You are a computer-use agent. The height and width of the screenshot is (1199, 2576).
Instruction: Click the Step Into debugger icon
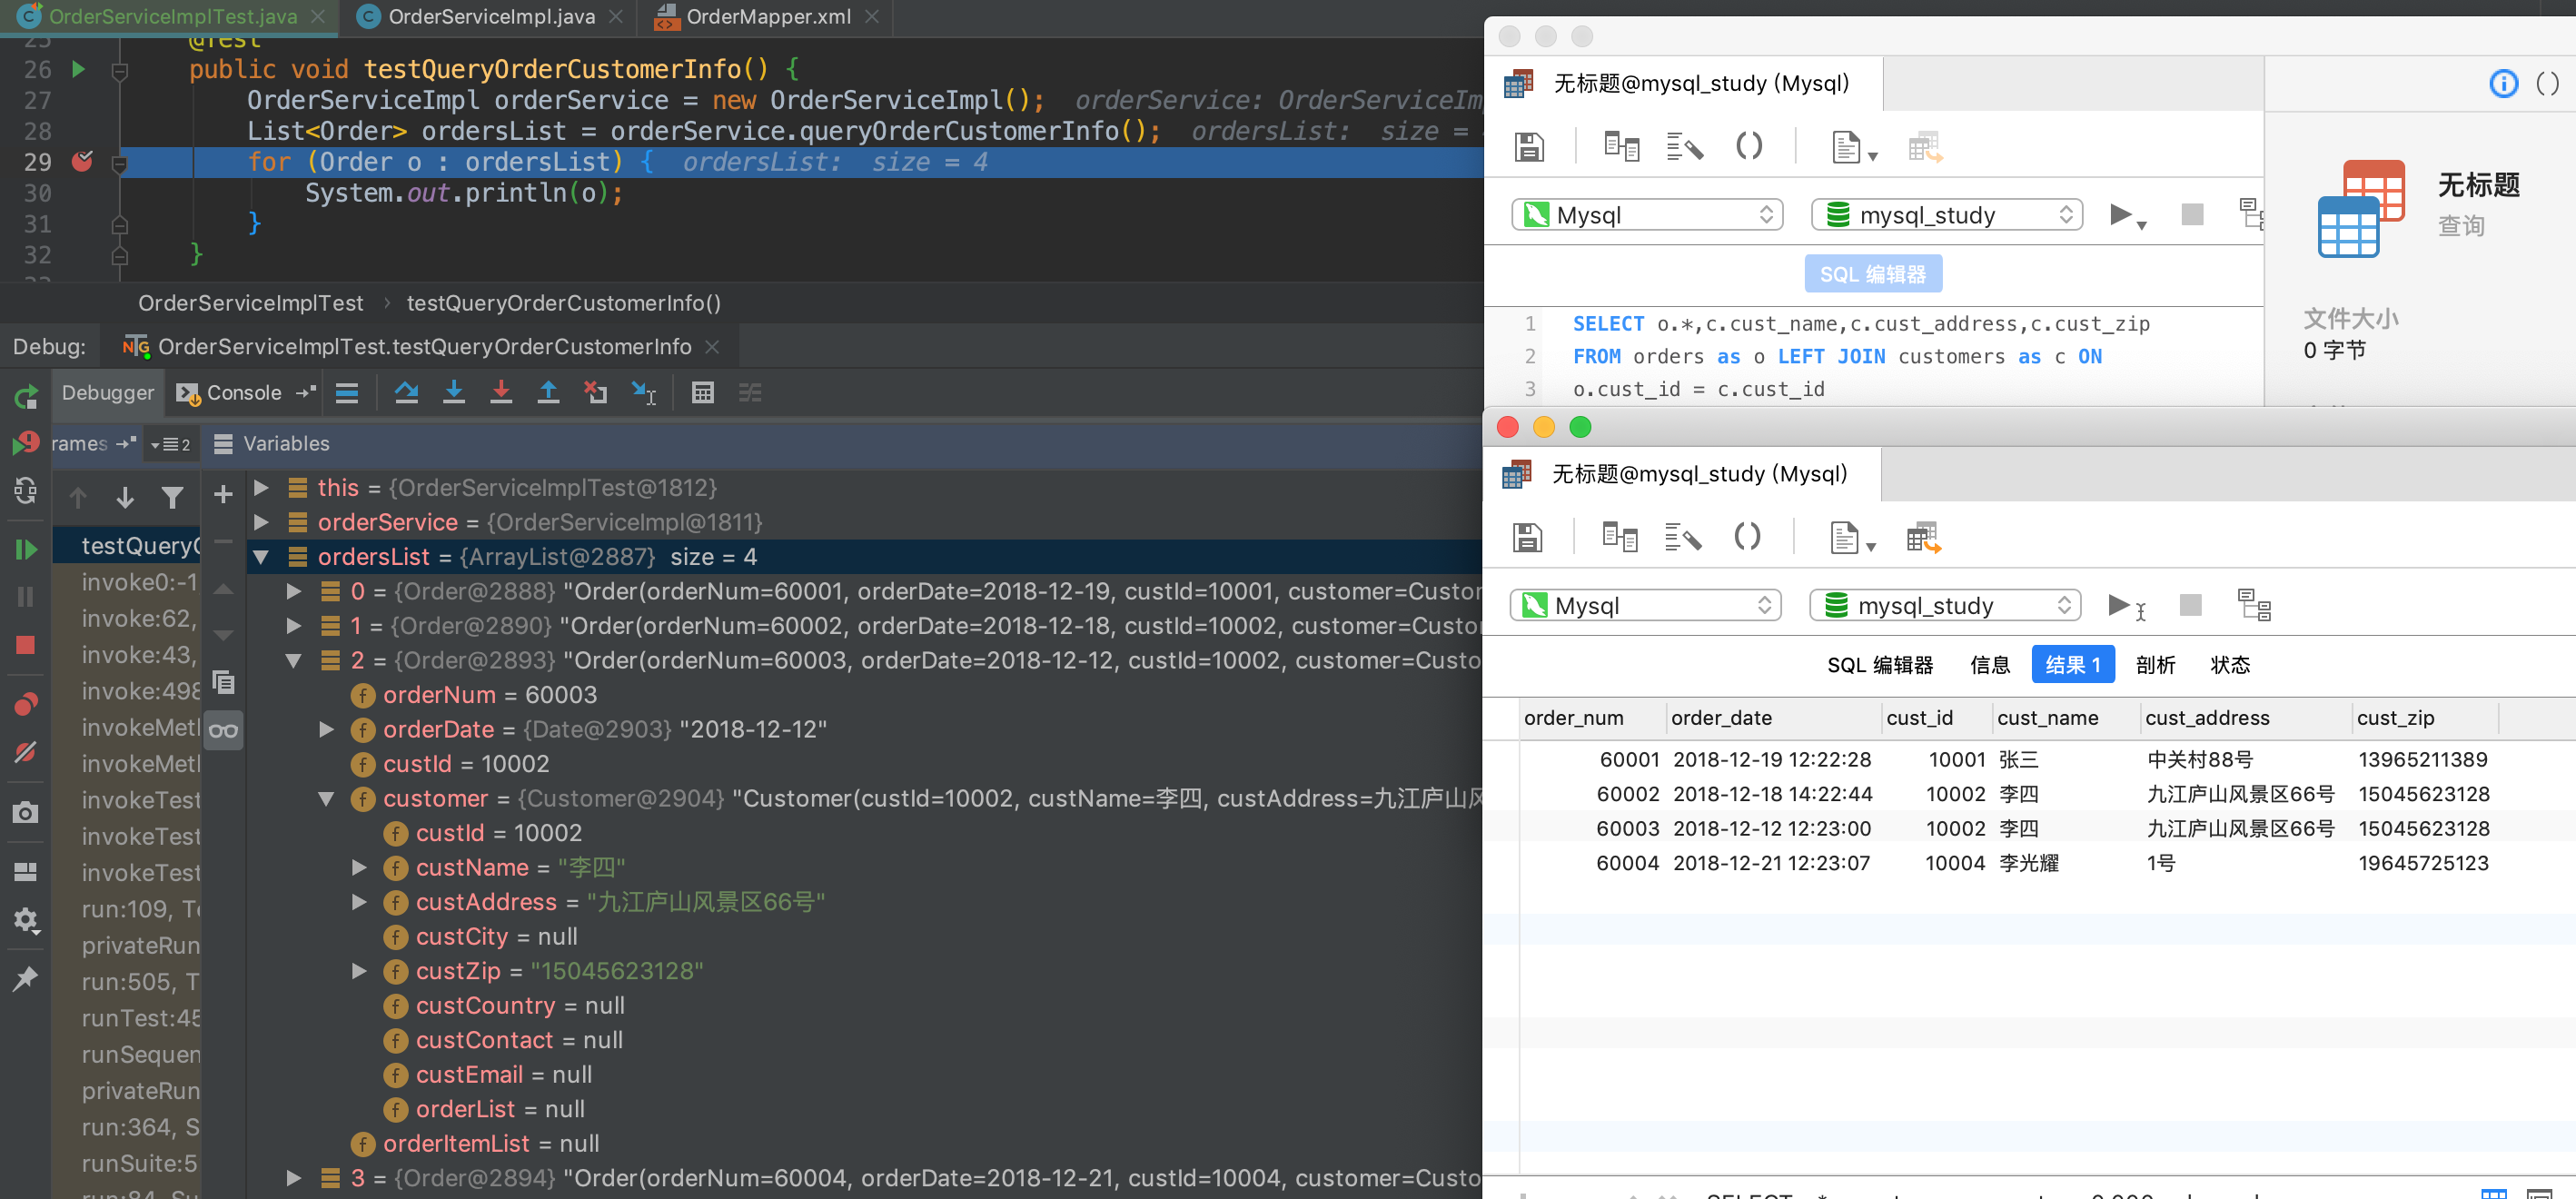tap(454, 393)
